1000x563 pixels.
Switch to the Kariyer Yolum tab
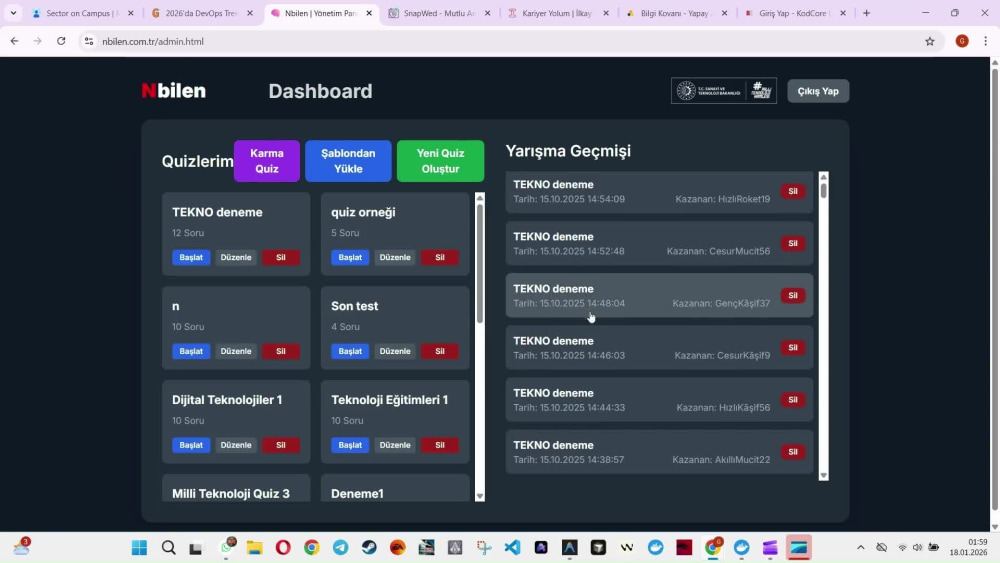coord(557,13)
